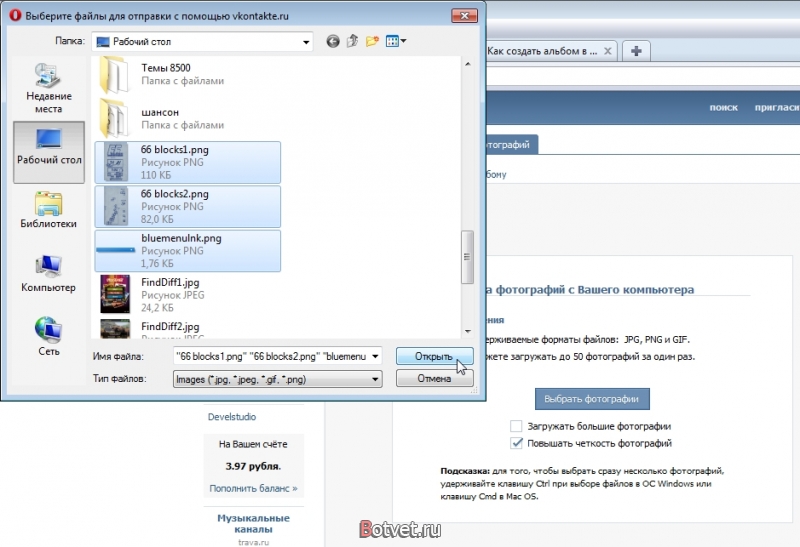The width and height of the screenshot is (800, 547).
Task: Click Выбрать фотографии button on page
Action: [x=592, y=399]
